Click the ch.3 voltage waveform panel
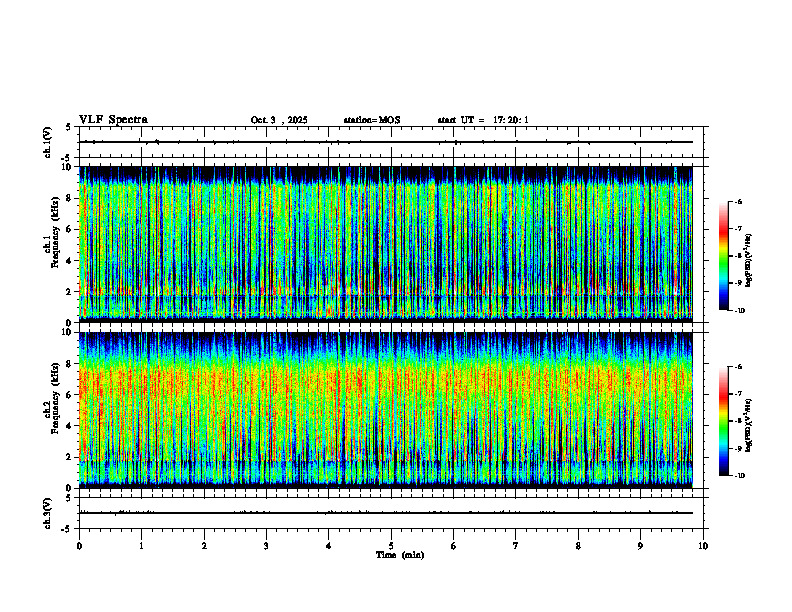This screenshot has width=792, height=612. (x=391, y=513)
